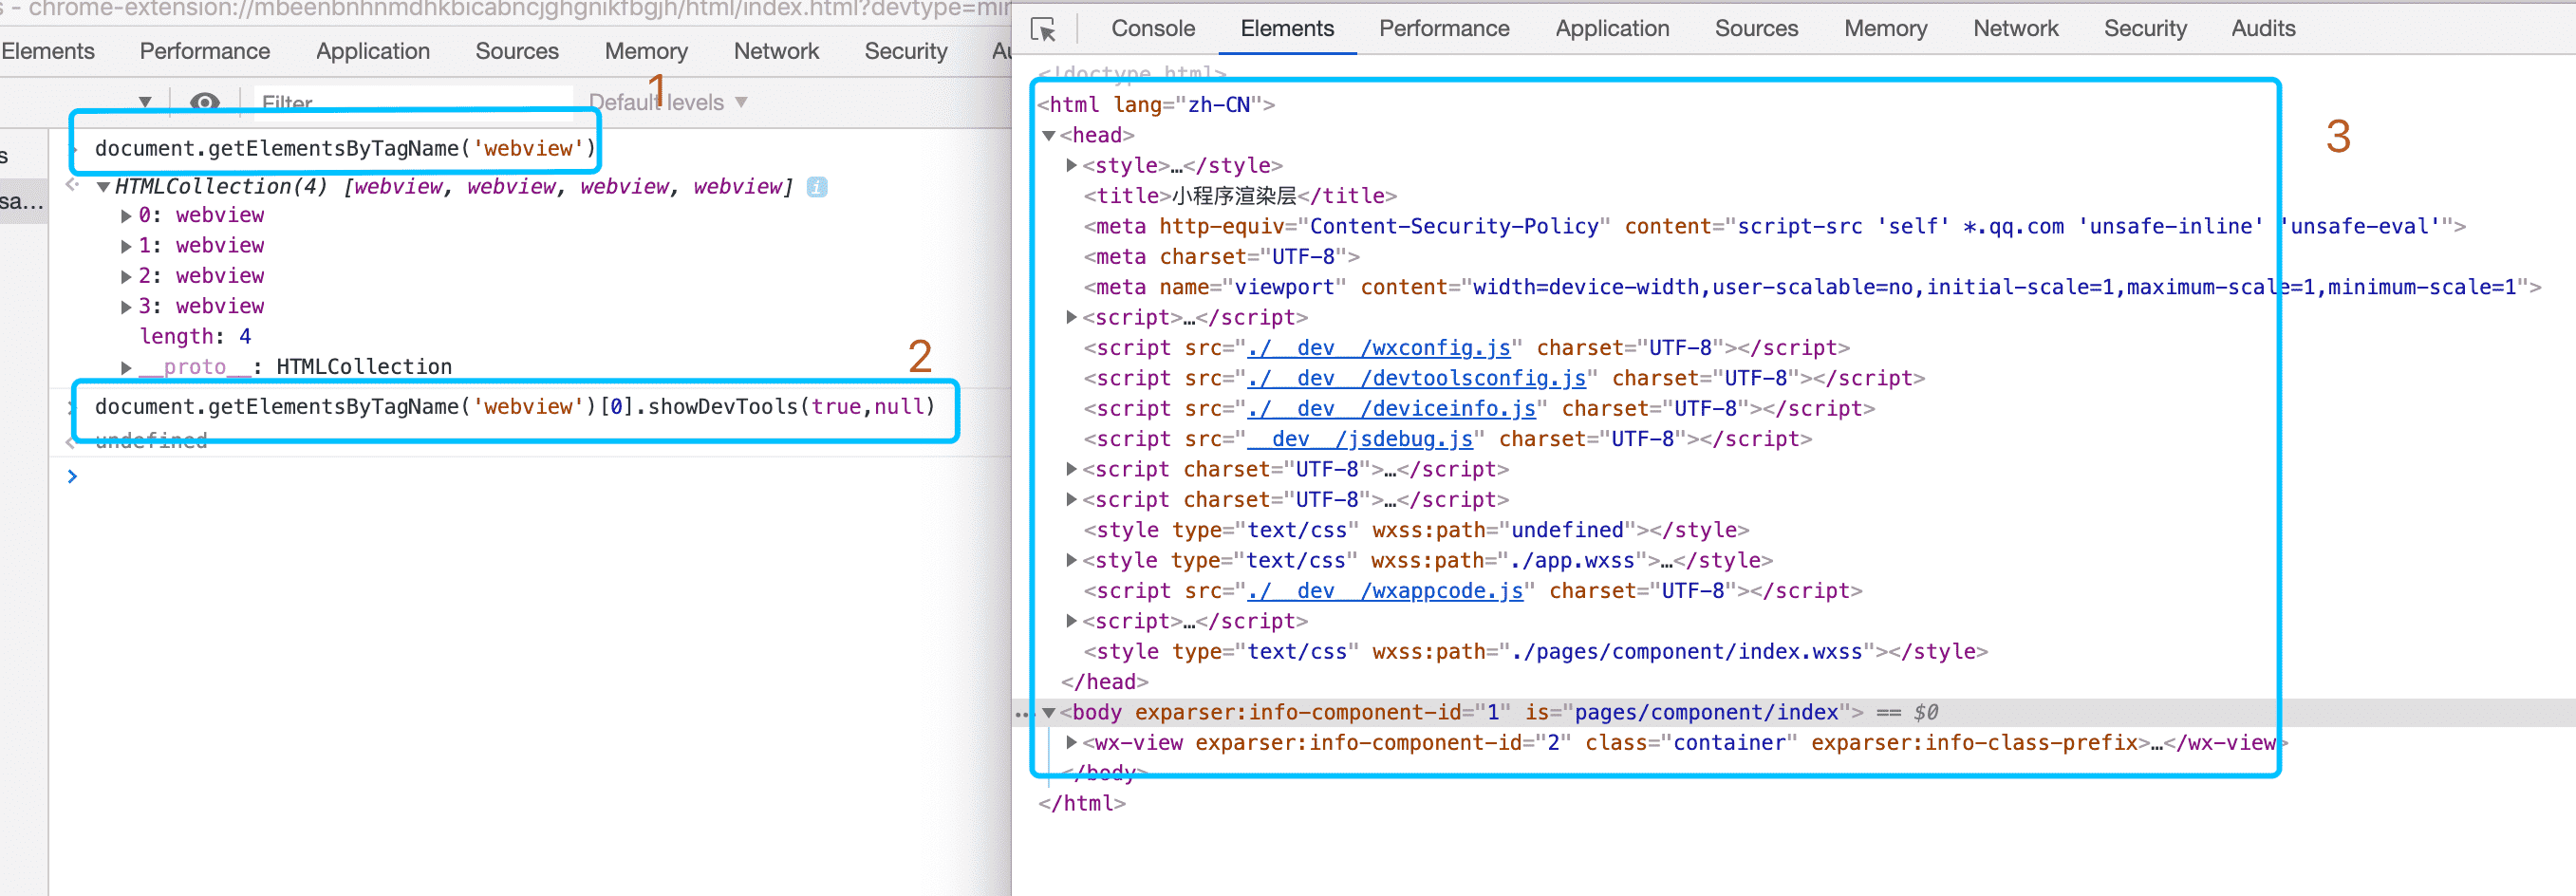Open the devtoolsconfig.js script link
This screenshot has width=2576, height=896.
1416,378
